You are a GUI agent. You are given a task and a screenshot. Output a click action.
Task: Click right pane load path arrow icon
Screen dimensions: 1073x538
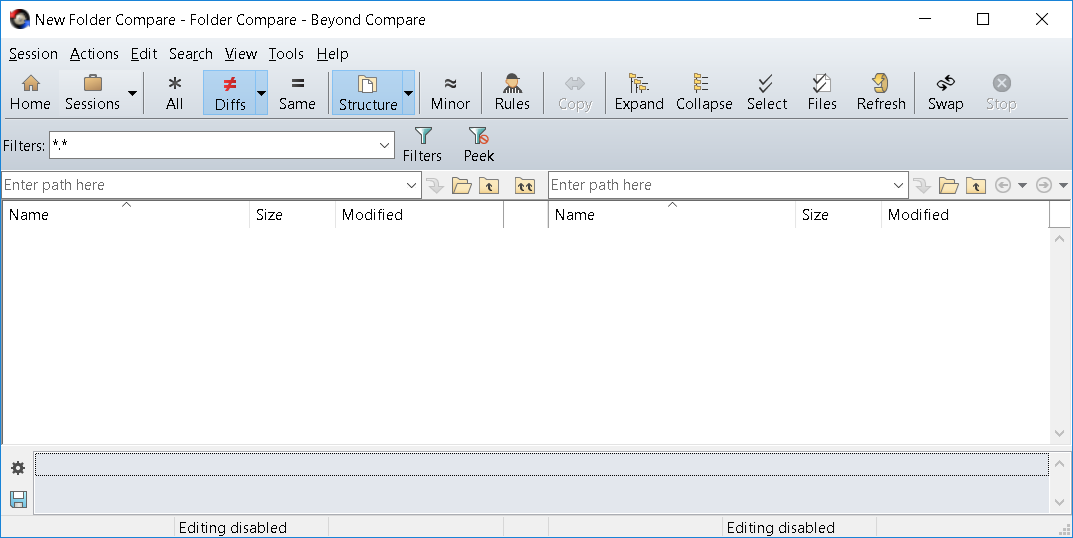coord(922,185)
